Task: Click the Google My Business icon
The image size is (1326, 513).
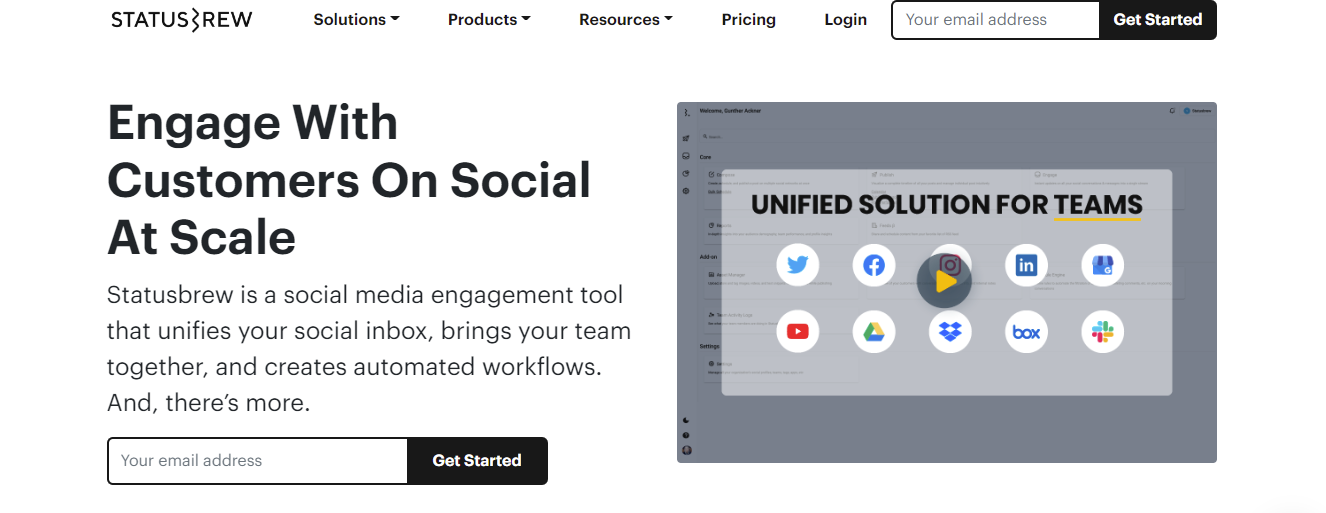Action: click(1102, 265)
